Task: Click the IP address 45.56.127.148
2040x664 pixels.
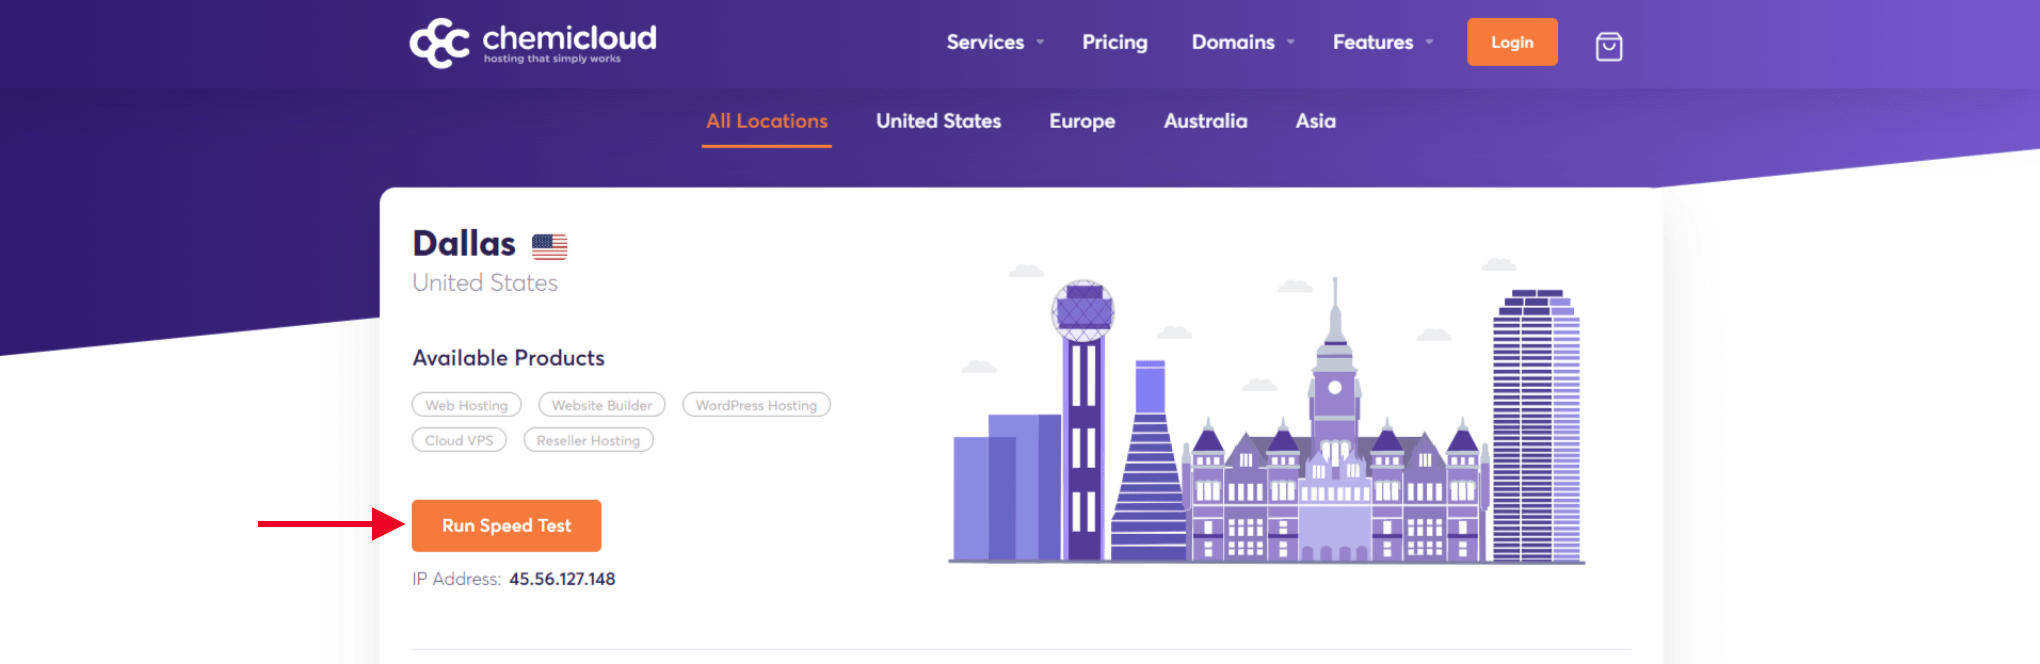Action: tap(562, 579)
